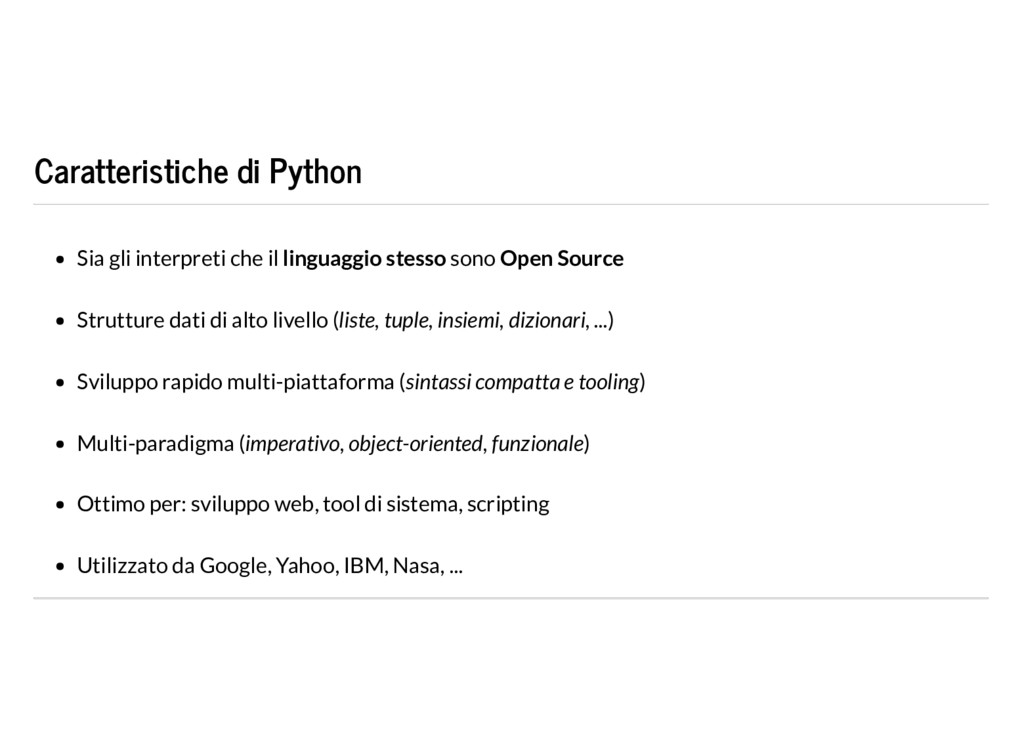The height and width of the screenshot is (747, 1024).
Task: Click the text 'Strutture dati di alto livello'
Action: pos(202,321)
